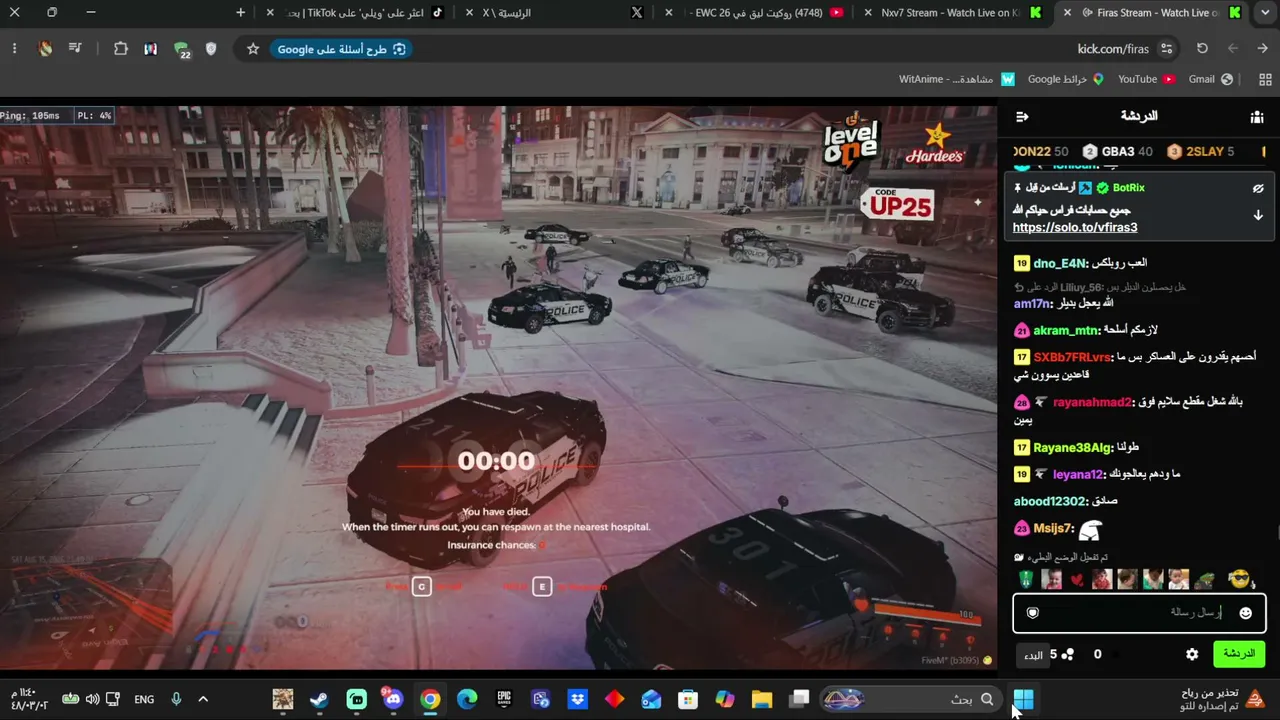This screenshot has height=720, width=1280.
Task: Open site information icon in address bar
Action: pyautogui.click(x=1166, y=49)
